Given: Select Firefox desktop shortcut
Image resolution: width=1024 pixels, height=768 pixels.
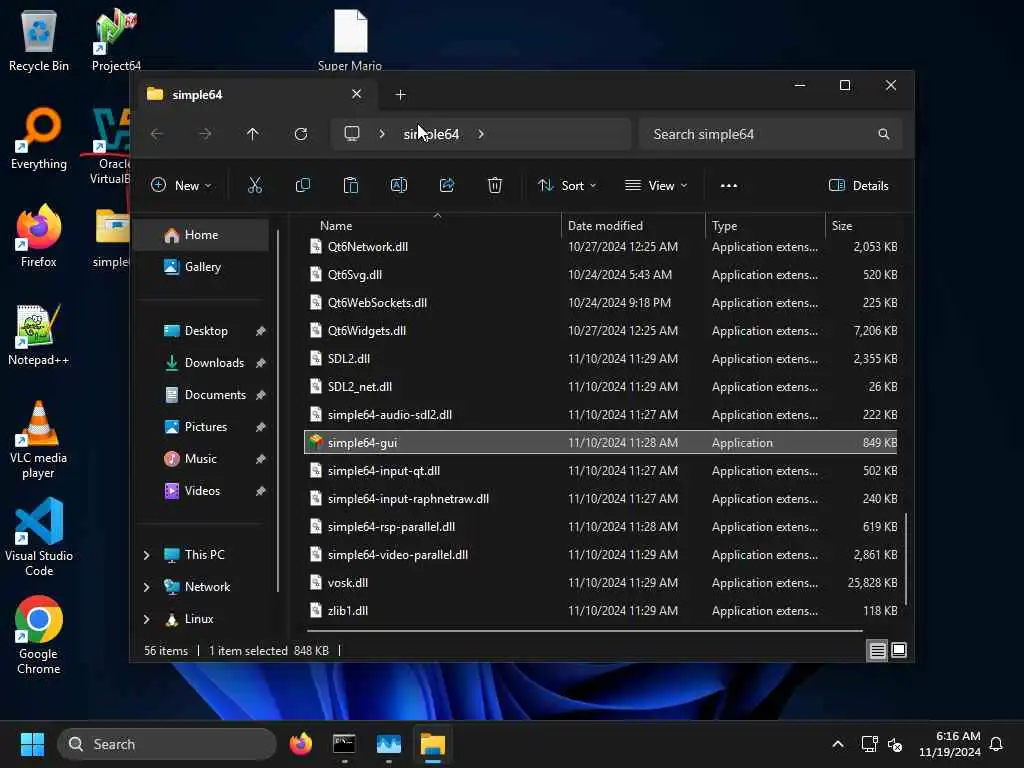Looking at the screenshot, I should 39,236.
